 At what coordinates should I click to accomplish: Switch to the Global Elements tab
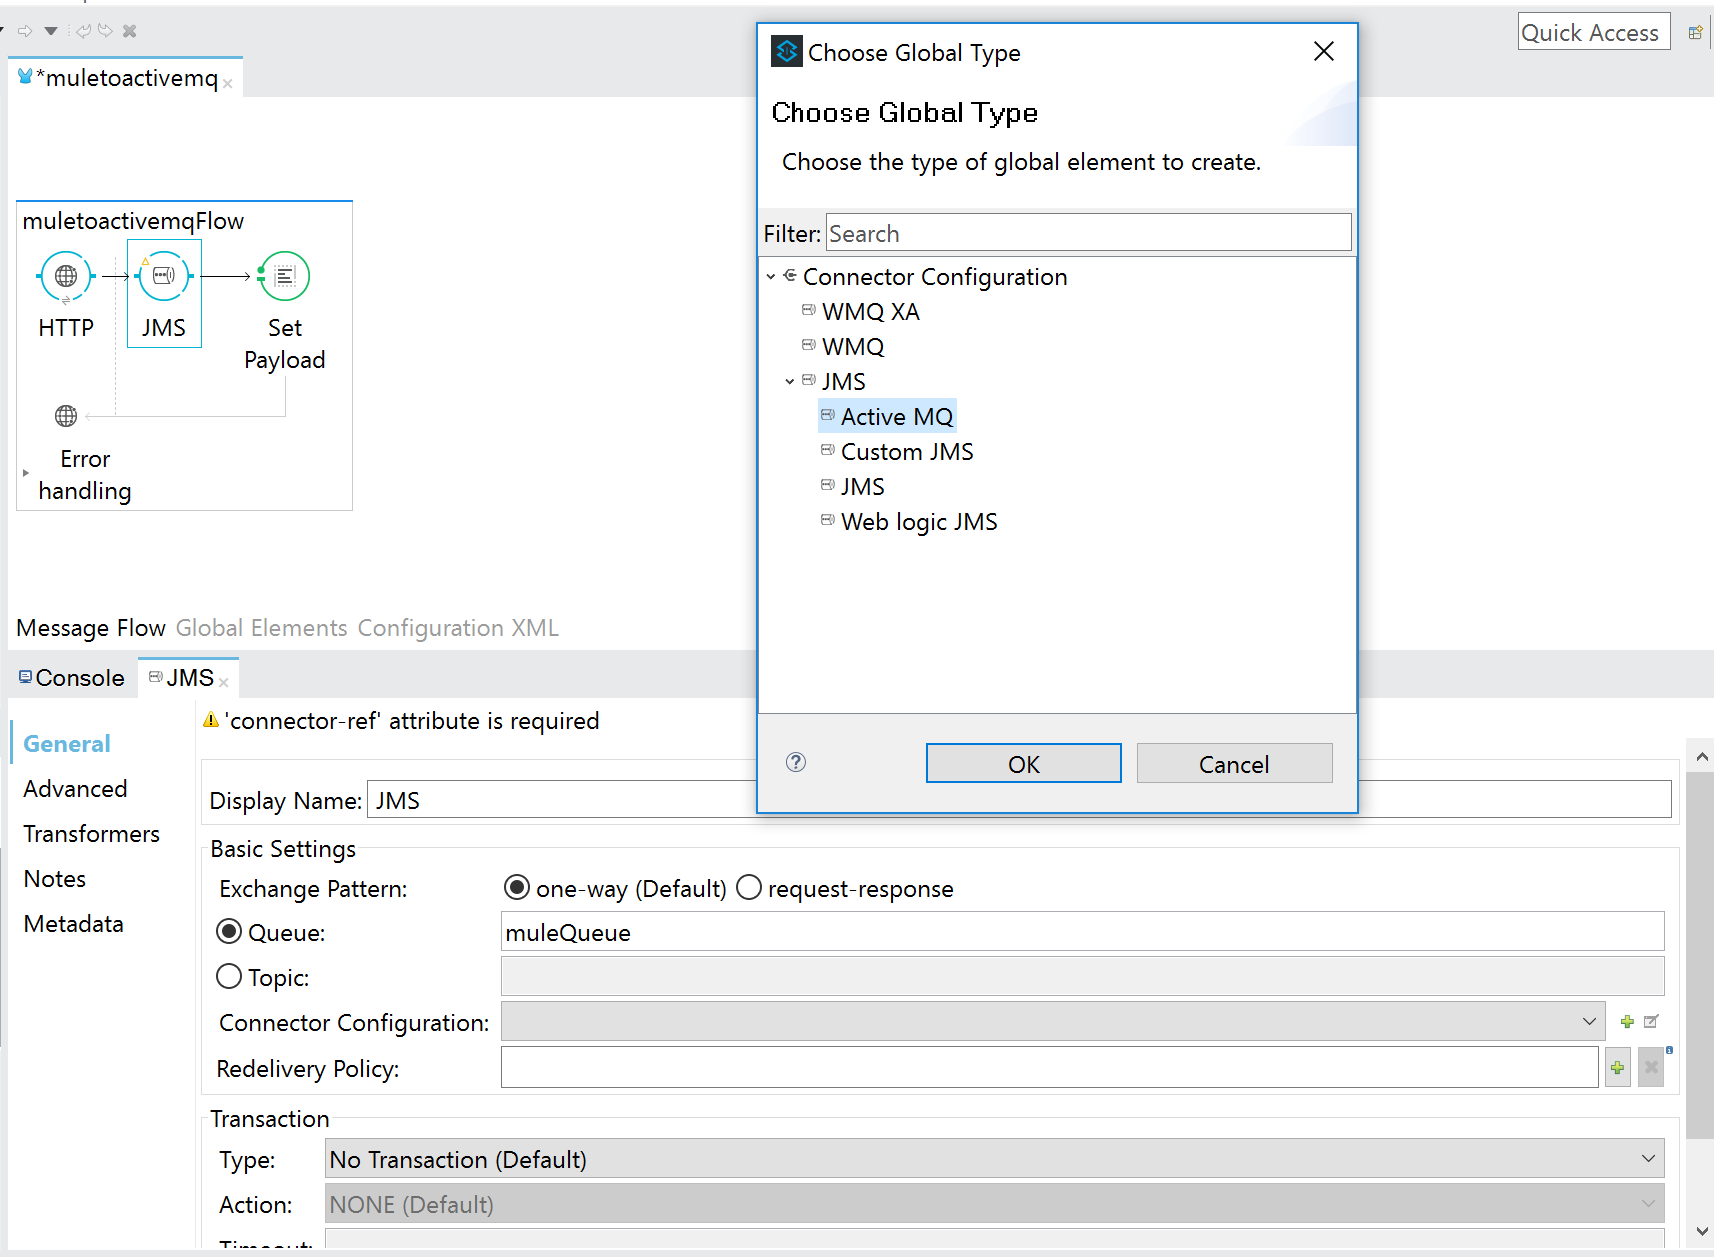pos(261,628)
